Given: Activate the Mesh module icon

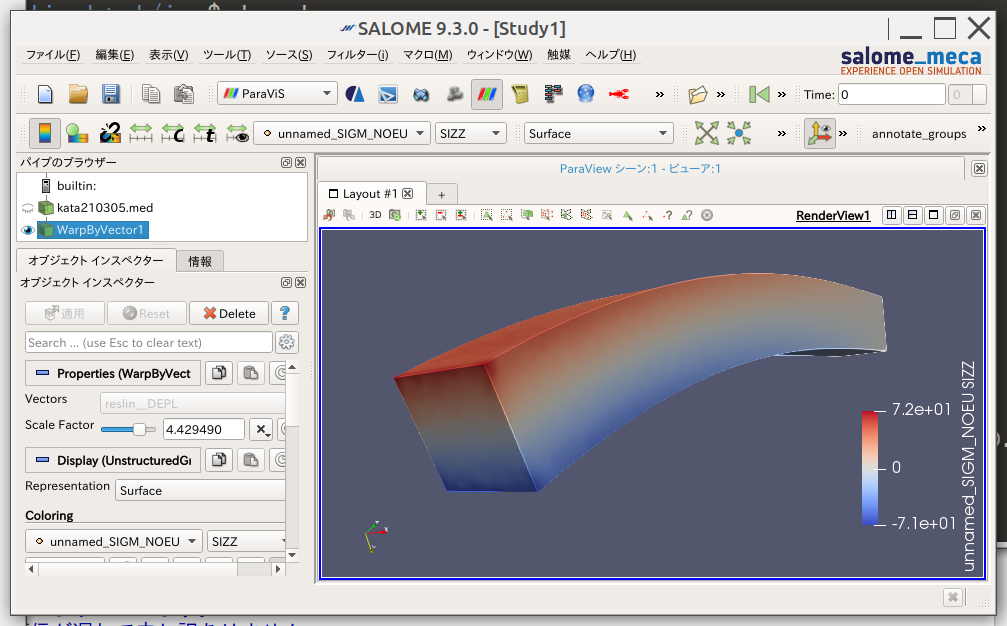Looking at the screenshot, I should point(421,94).
